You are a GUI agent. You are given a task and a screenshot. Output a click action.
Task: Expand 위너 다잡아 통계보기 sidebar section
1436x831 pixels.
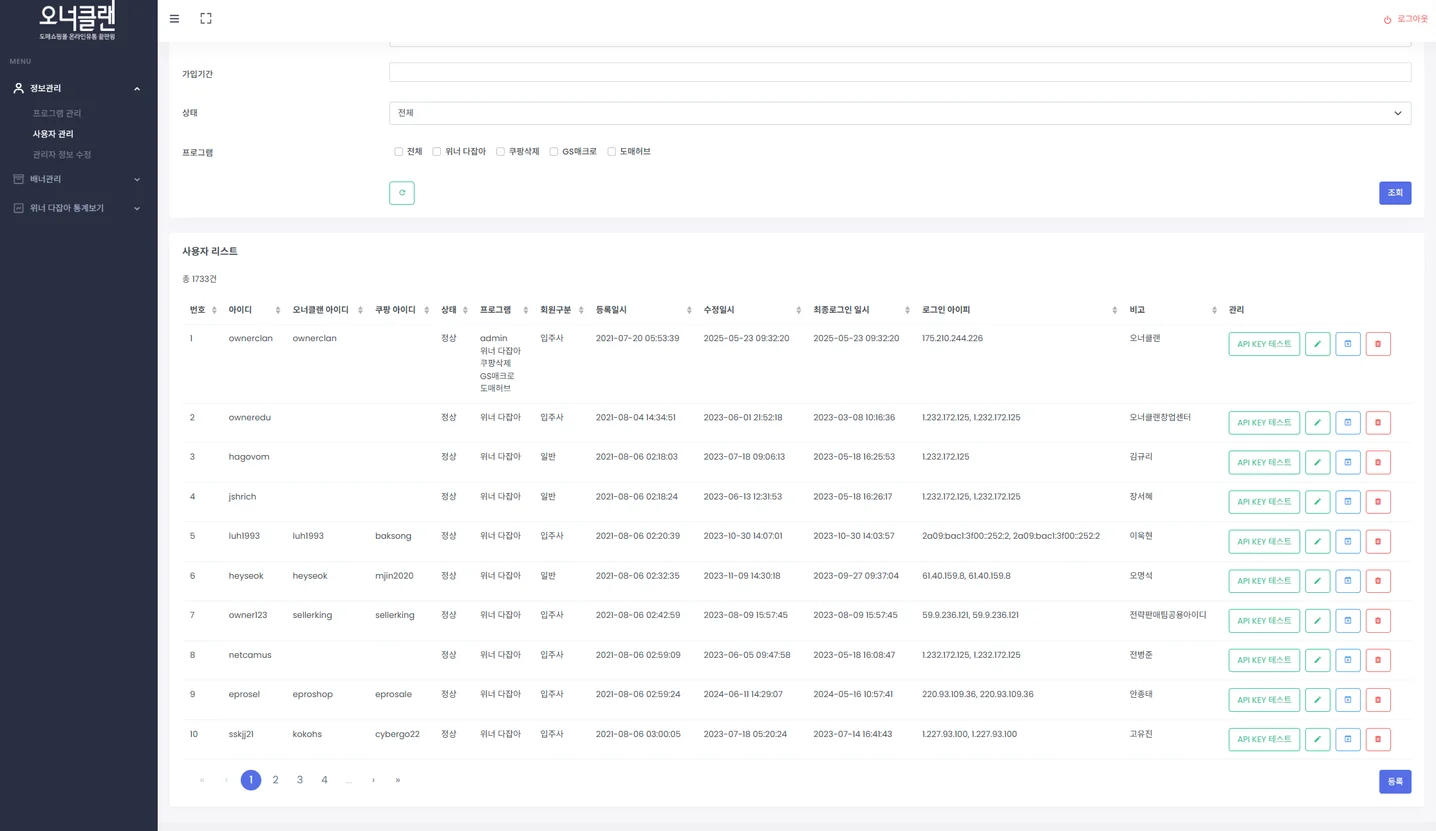pyautogui.click(x=76, y=208)
